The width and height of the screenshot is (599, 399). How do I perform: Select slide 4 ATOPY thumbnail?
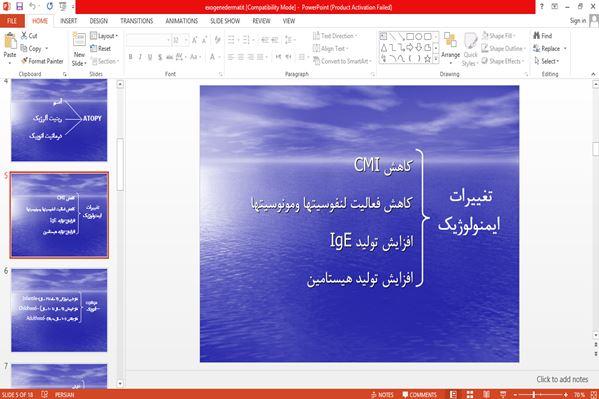coord(59,120)
